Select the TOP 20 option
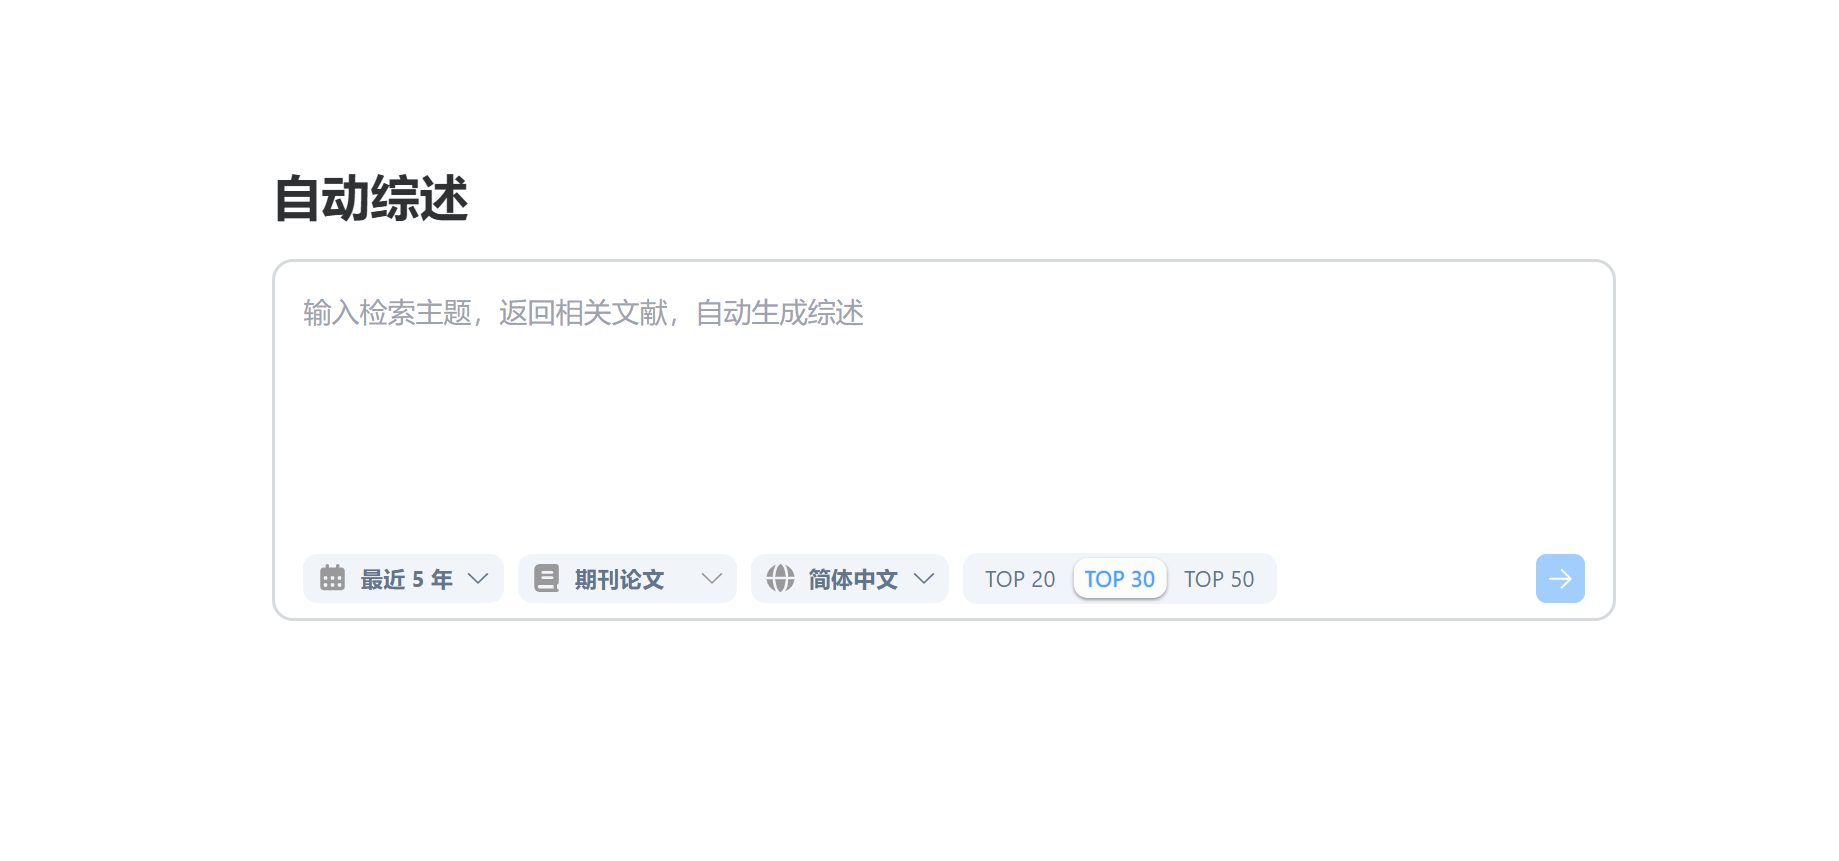This screenshot has height=861, width=1839. tap(1020, 579)
